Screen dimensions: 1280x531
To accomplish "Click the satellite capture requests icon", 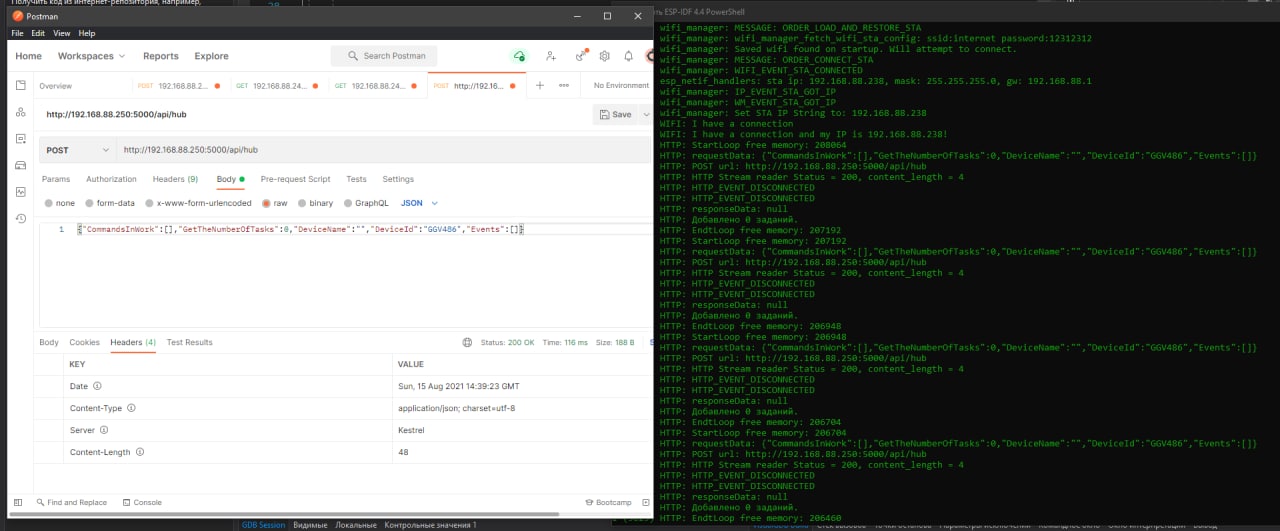I will coord(580,56).
